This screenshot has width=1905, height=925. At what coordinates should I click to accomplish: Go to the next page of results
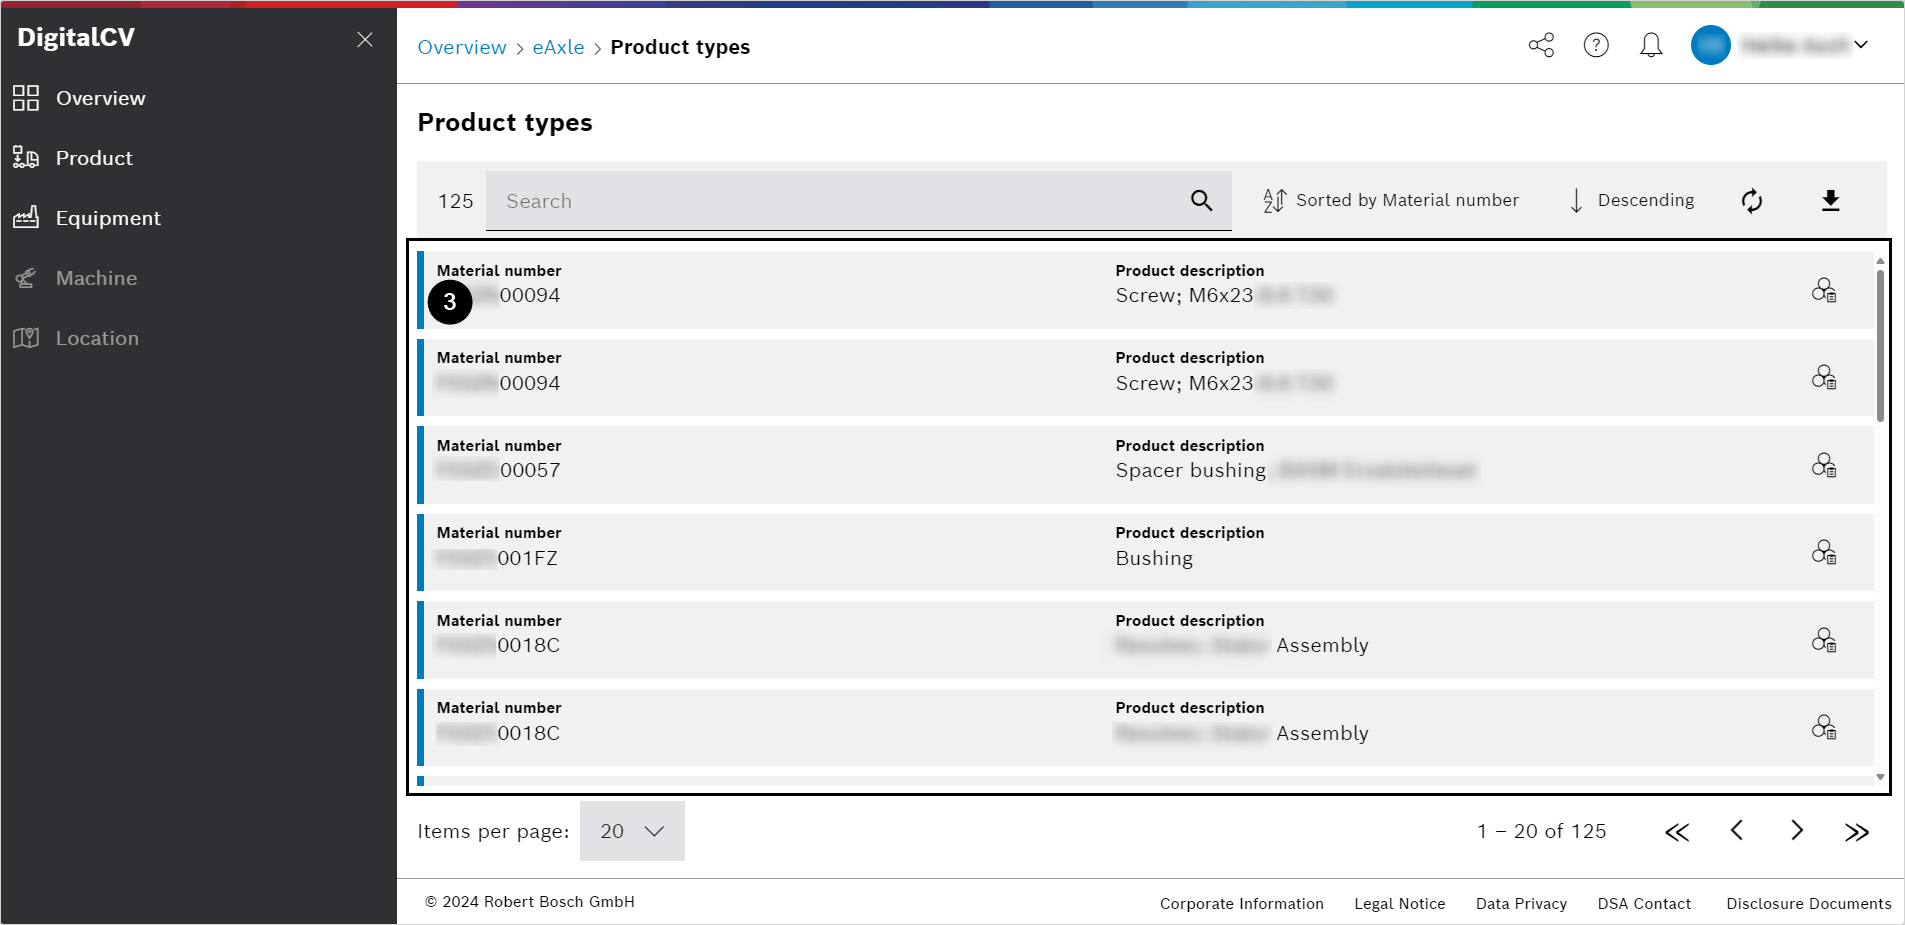(1796, 831)
